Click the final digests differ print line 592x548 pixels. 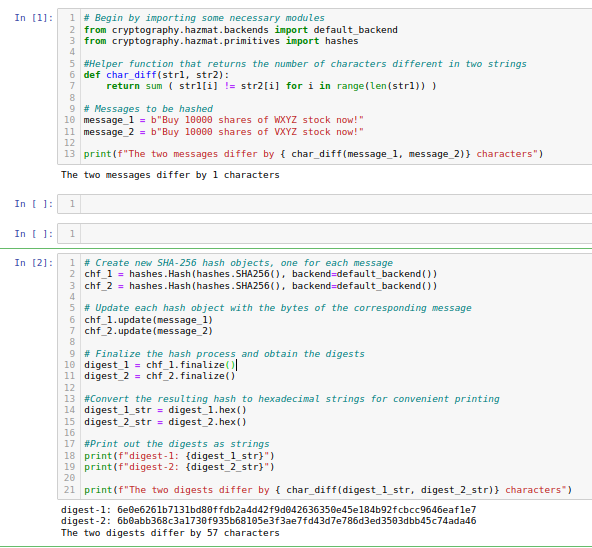(x=328, y=490)
